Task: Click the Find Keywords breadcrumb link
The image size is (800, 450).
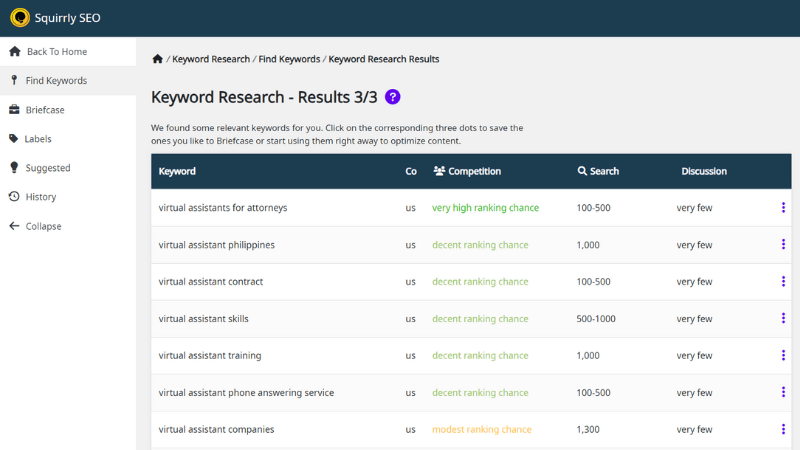Action: (x=289, y=59)
